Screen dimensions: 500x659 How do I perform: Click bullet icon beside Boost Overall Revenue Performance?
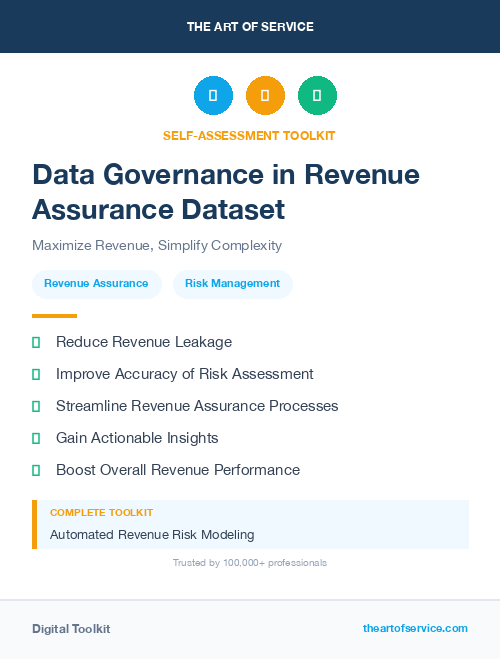[36, 470]
